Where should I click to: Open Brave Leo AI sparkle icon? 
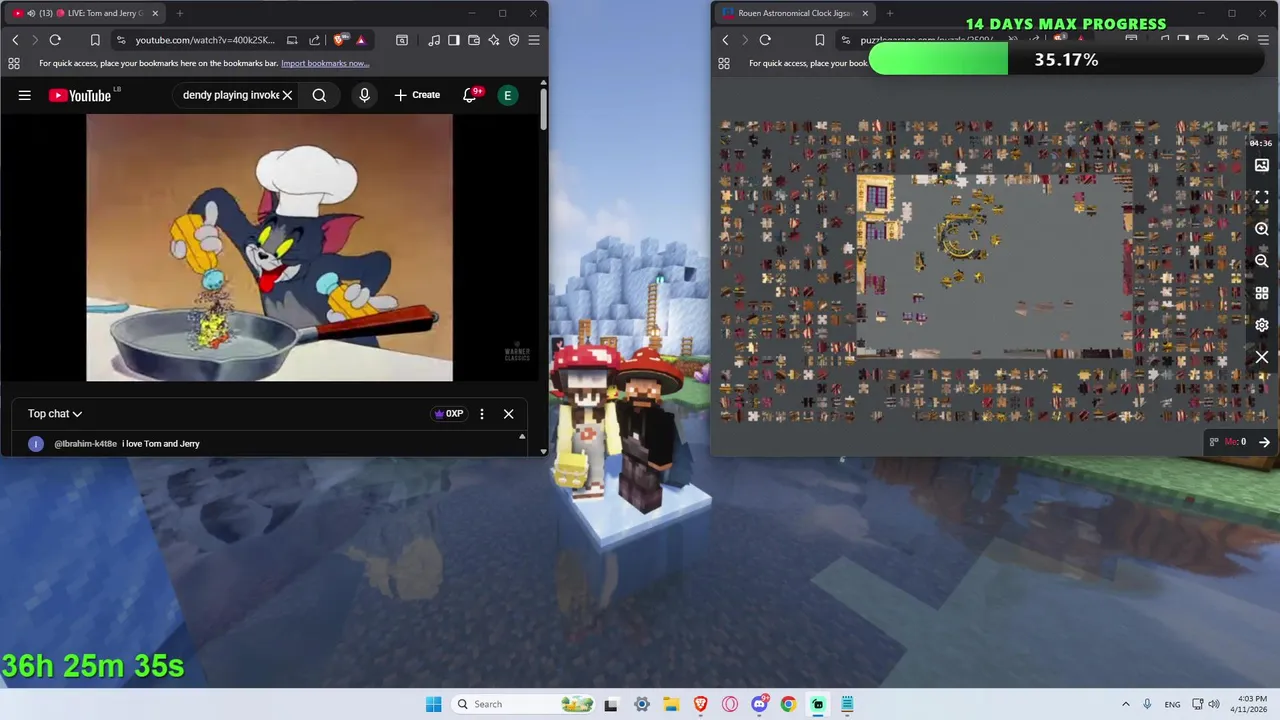(x=494, y=40)
